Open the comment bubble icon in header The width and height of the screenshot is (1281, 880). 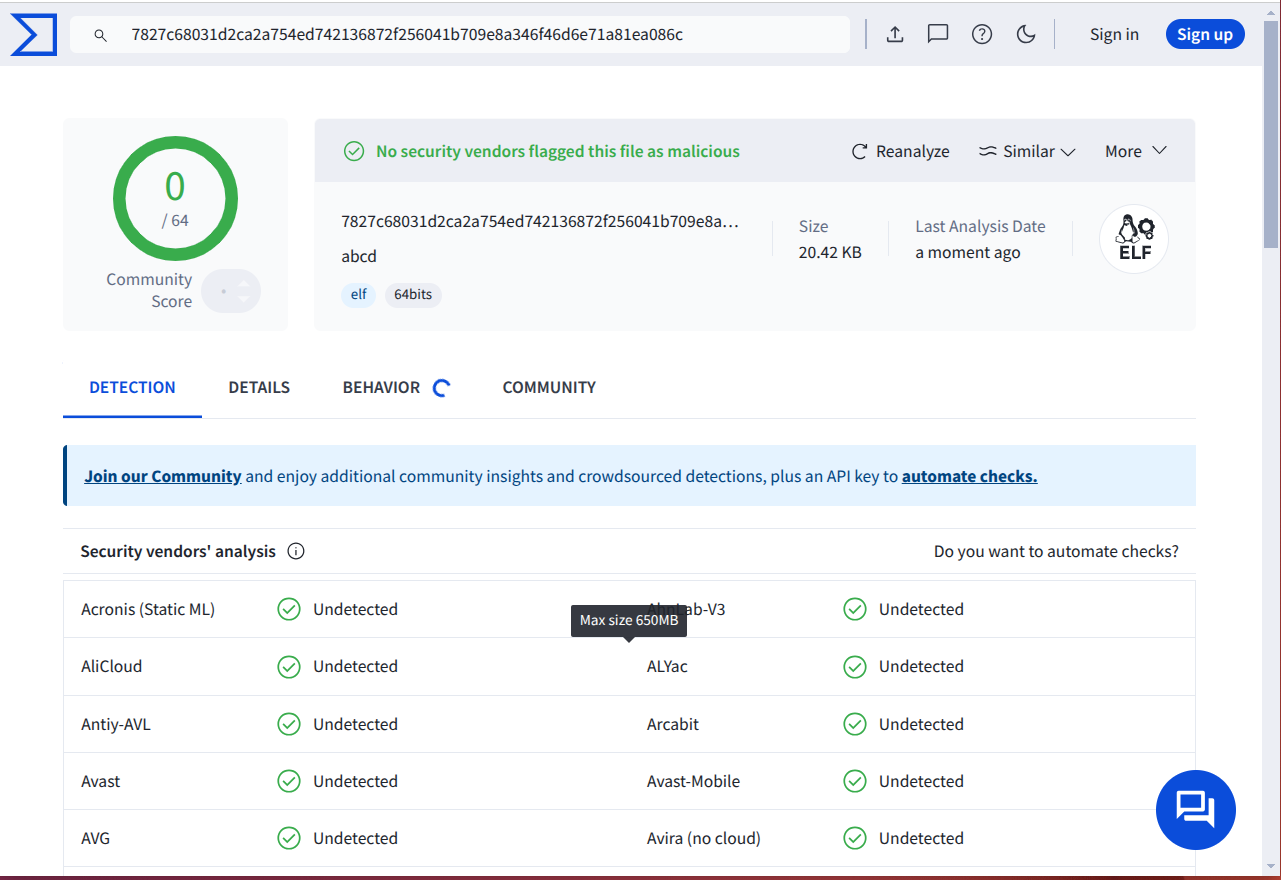(x=938, y=34)
